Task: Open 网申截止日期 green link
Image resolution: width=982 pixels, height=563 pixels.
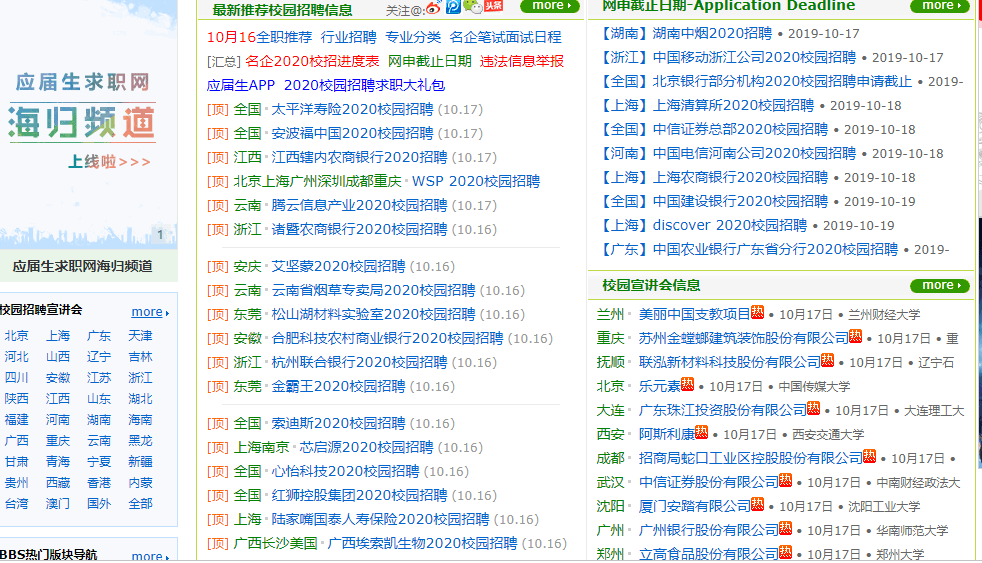Action: pyautogui.click(x=430, y=61)
